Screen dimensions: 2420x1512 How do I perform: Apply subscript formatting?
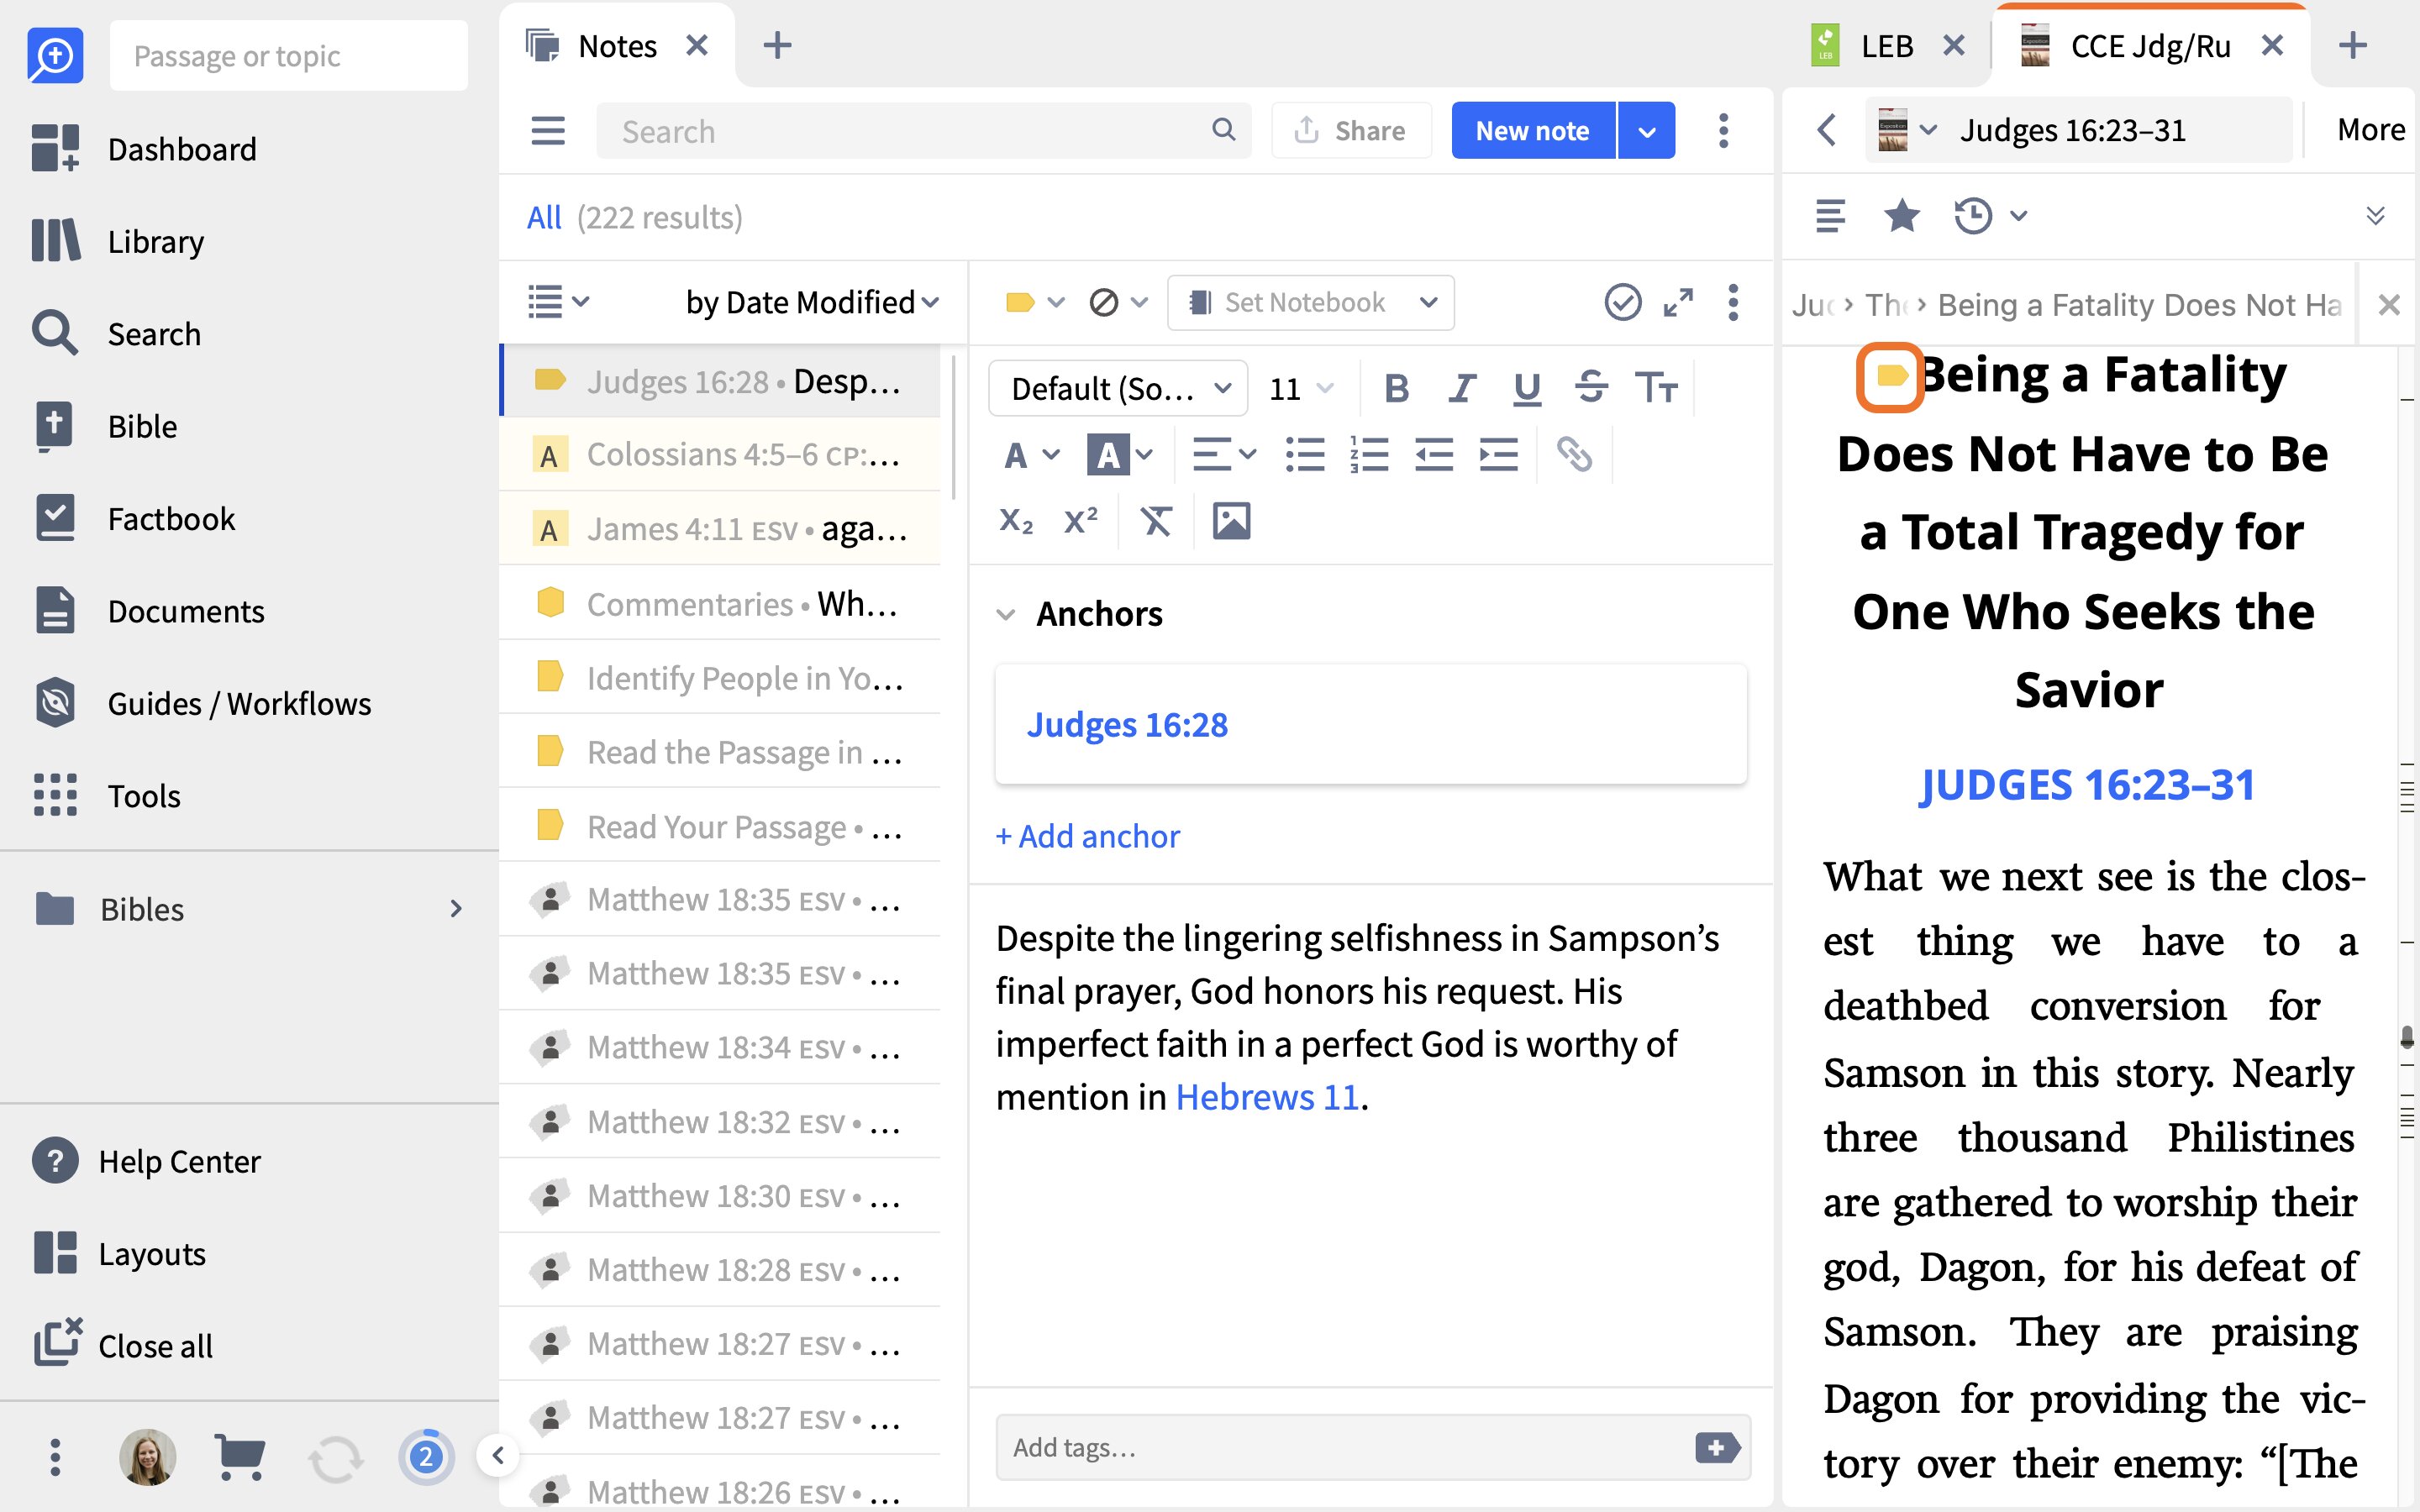click(1016, 521)
